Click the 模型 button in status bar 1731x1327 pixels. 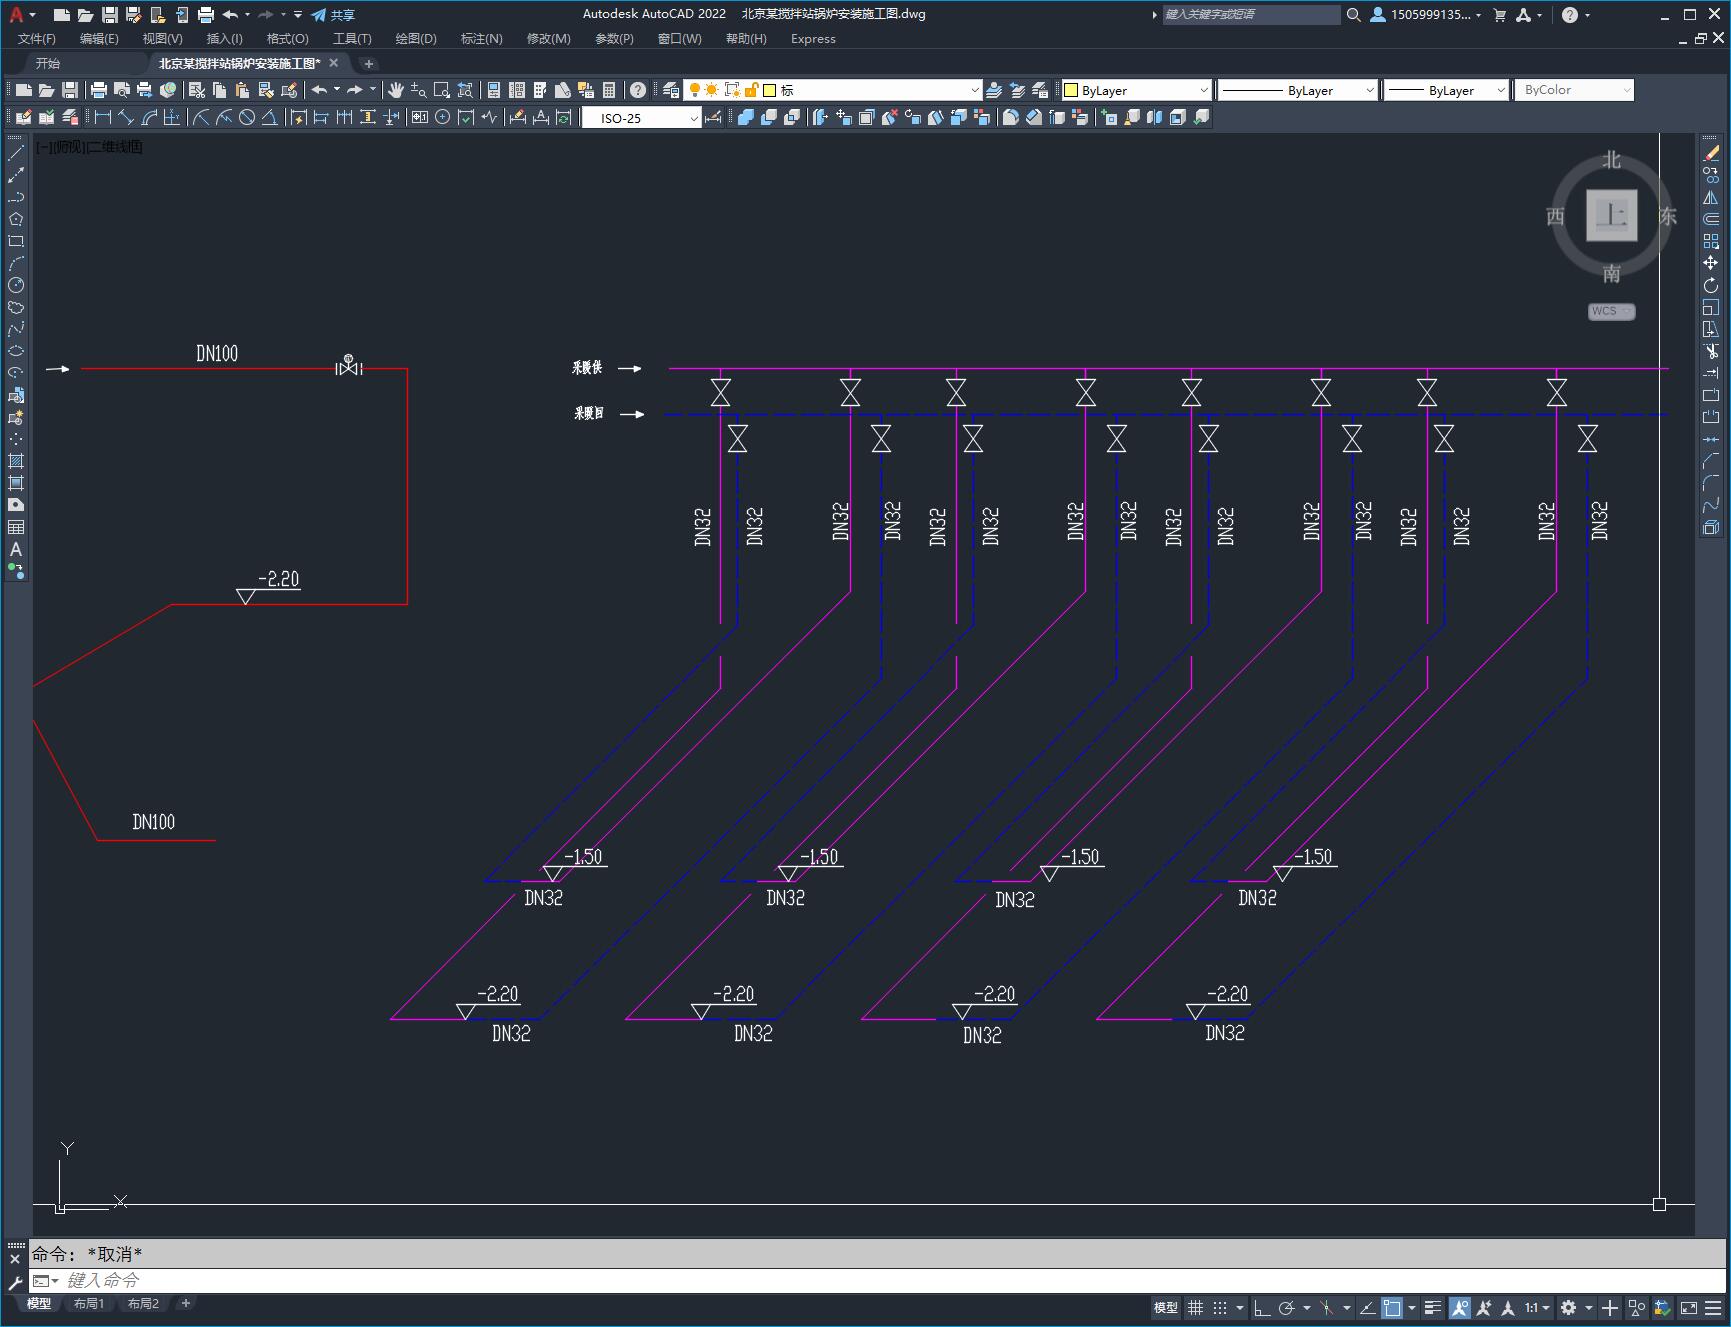1166,1308
